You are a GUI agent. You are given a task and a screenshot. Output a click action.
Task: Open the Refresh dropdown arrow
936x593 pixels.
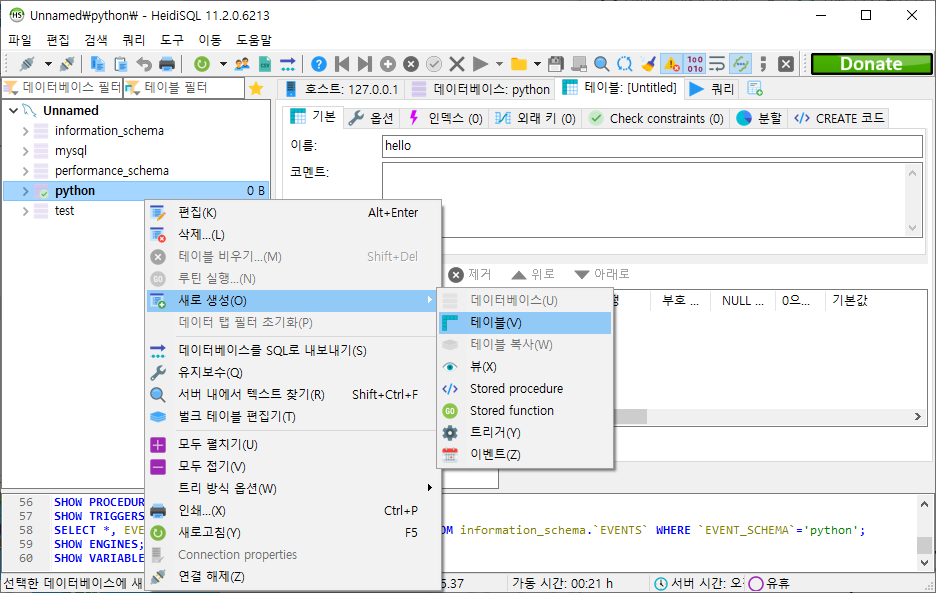coord(223,64)
